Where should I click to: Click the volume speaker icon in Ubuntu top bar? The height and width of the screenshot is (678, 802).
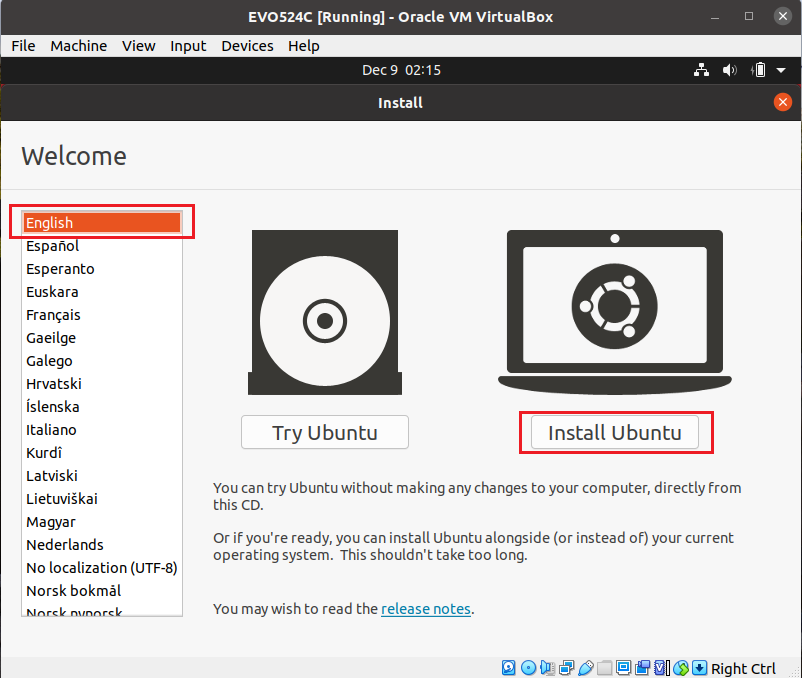(729, 70)
